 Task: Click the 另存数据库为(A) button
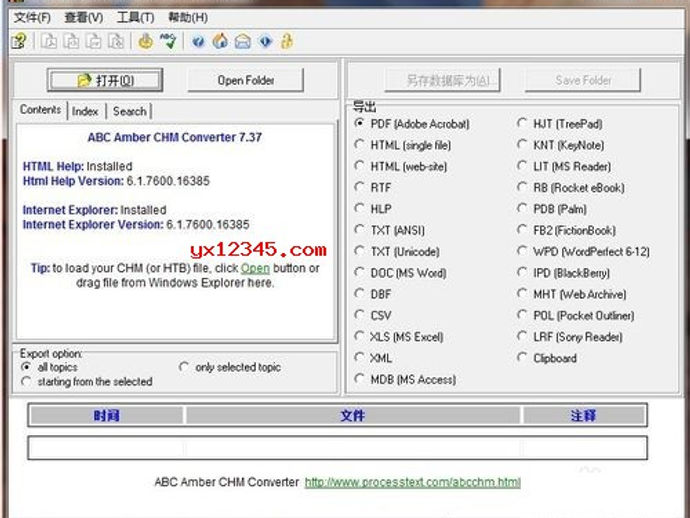(442, 80)
